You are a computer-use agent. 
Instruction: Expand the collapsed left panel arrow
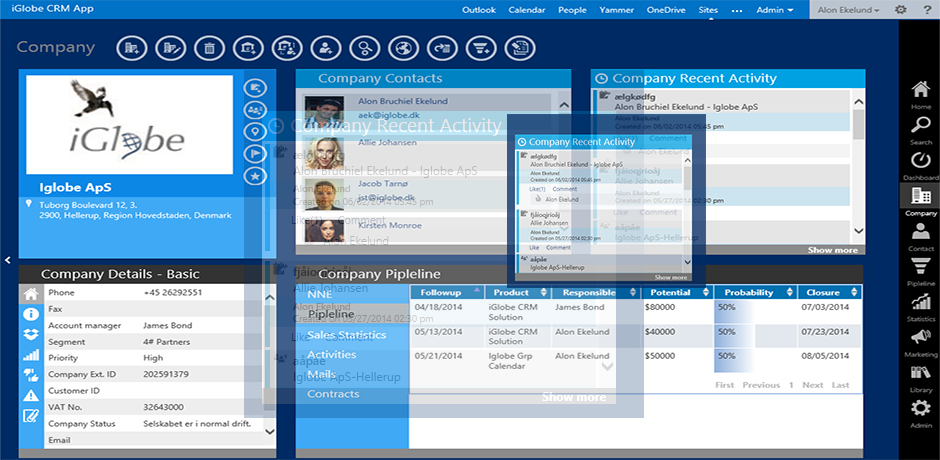(x=7, y=260)
